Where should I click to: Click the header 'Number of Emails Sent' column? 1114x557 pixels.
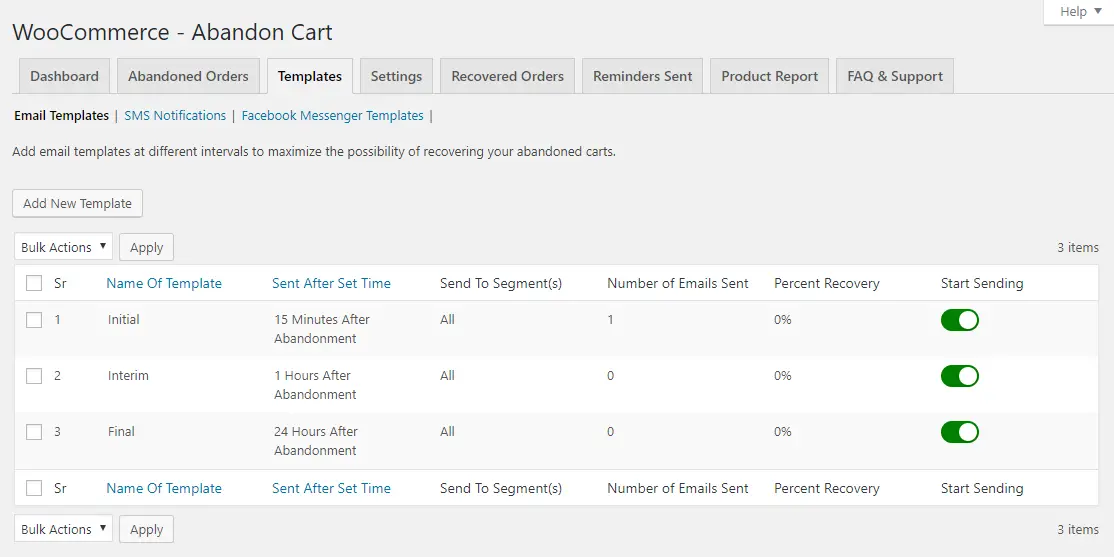(678, 283)
